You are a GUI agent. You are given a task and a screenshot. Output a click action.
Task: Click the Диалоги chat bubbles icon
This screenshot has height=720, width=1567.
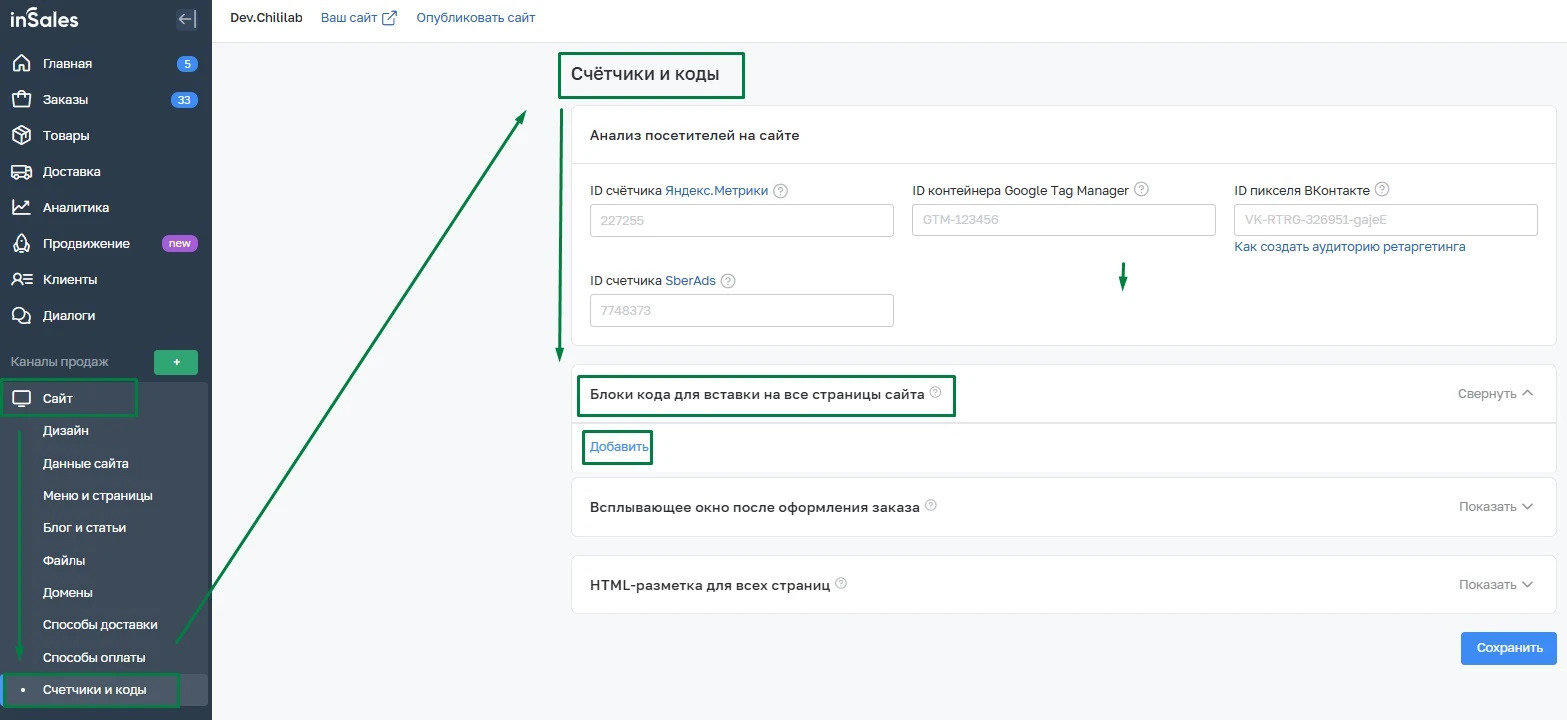pyautogui.click(x=21, y=316)
